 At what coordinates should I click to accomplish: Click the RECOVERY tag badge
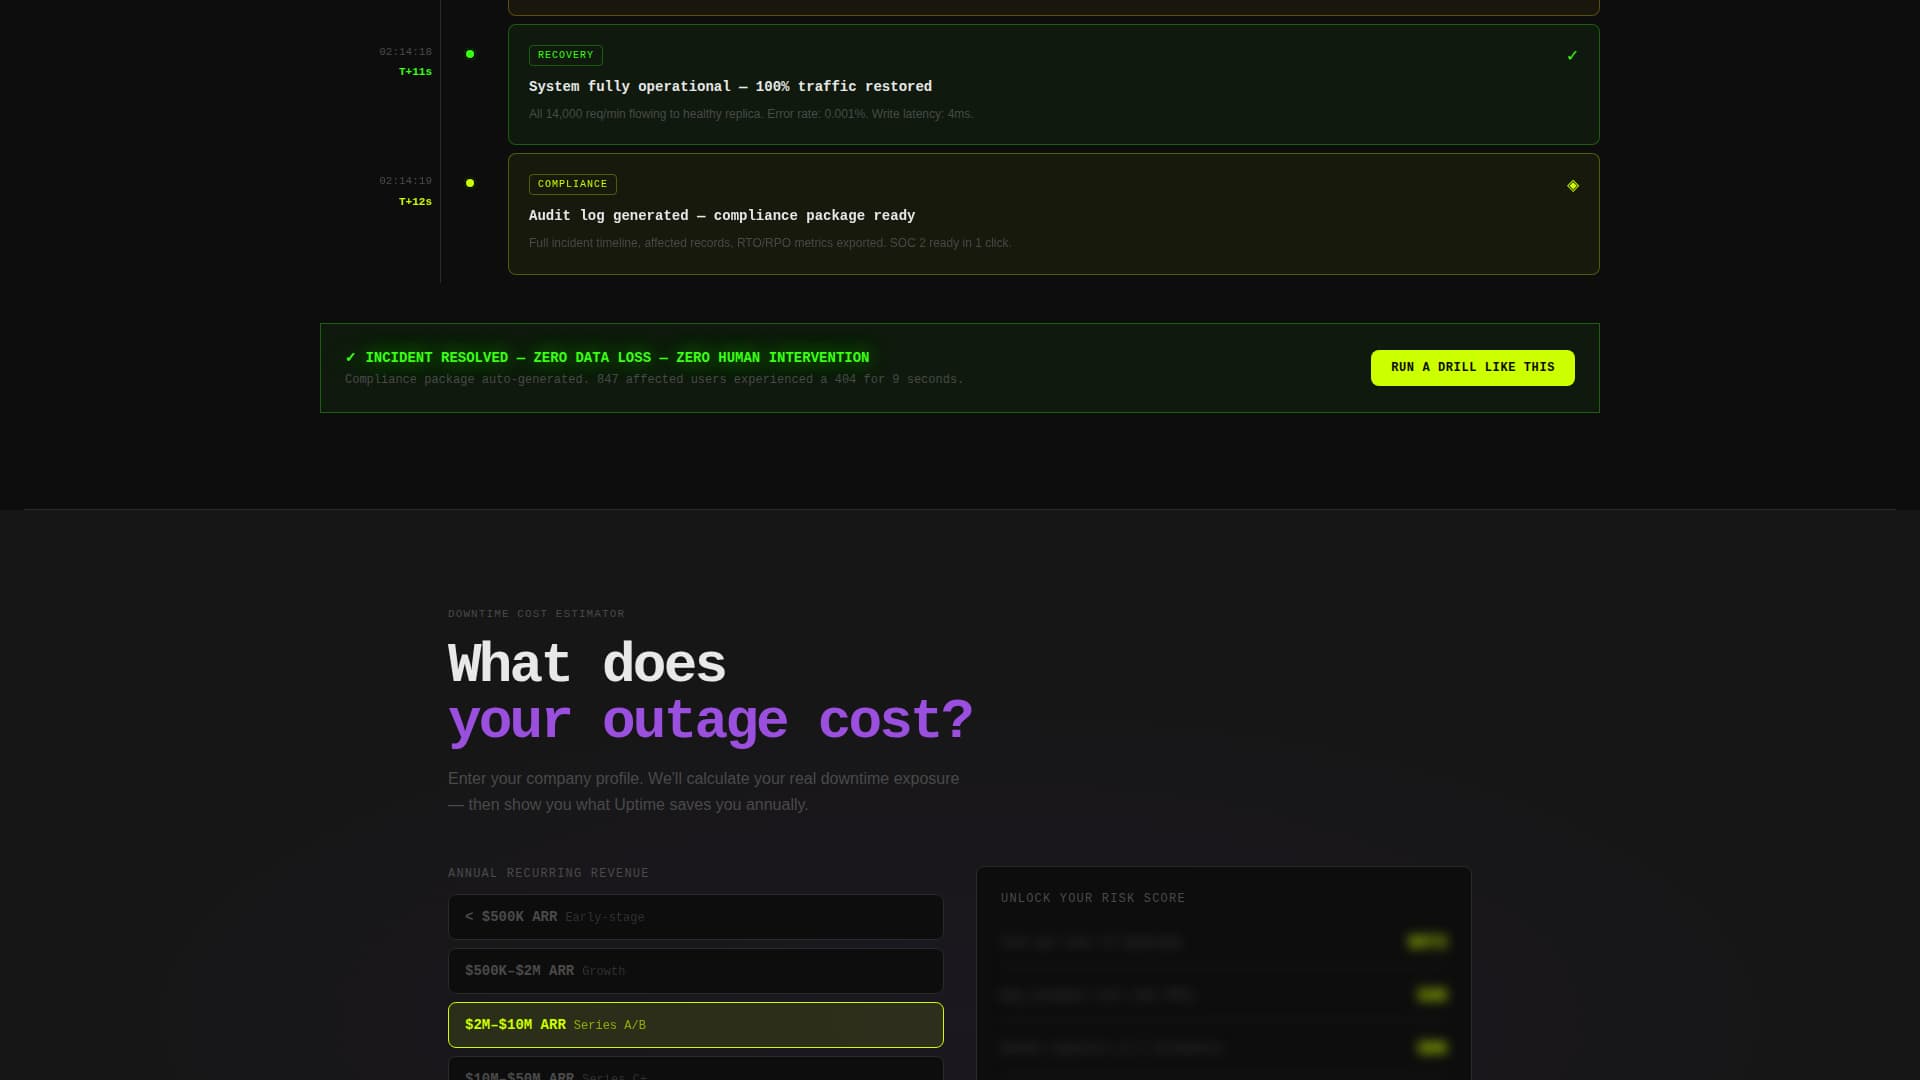point(566,55)
